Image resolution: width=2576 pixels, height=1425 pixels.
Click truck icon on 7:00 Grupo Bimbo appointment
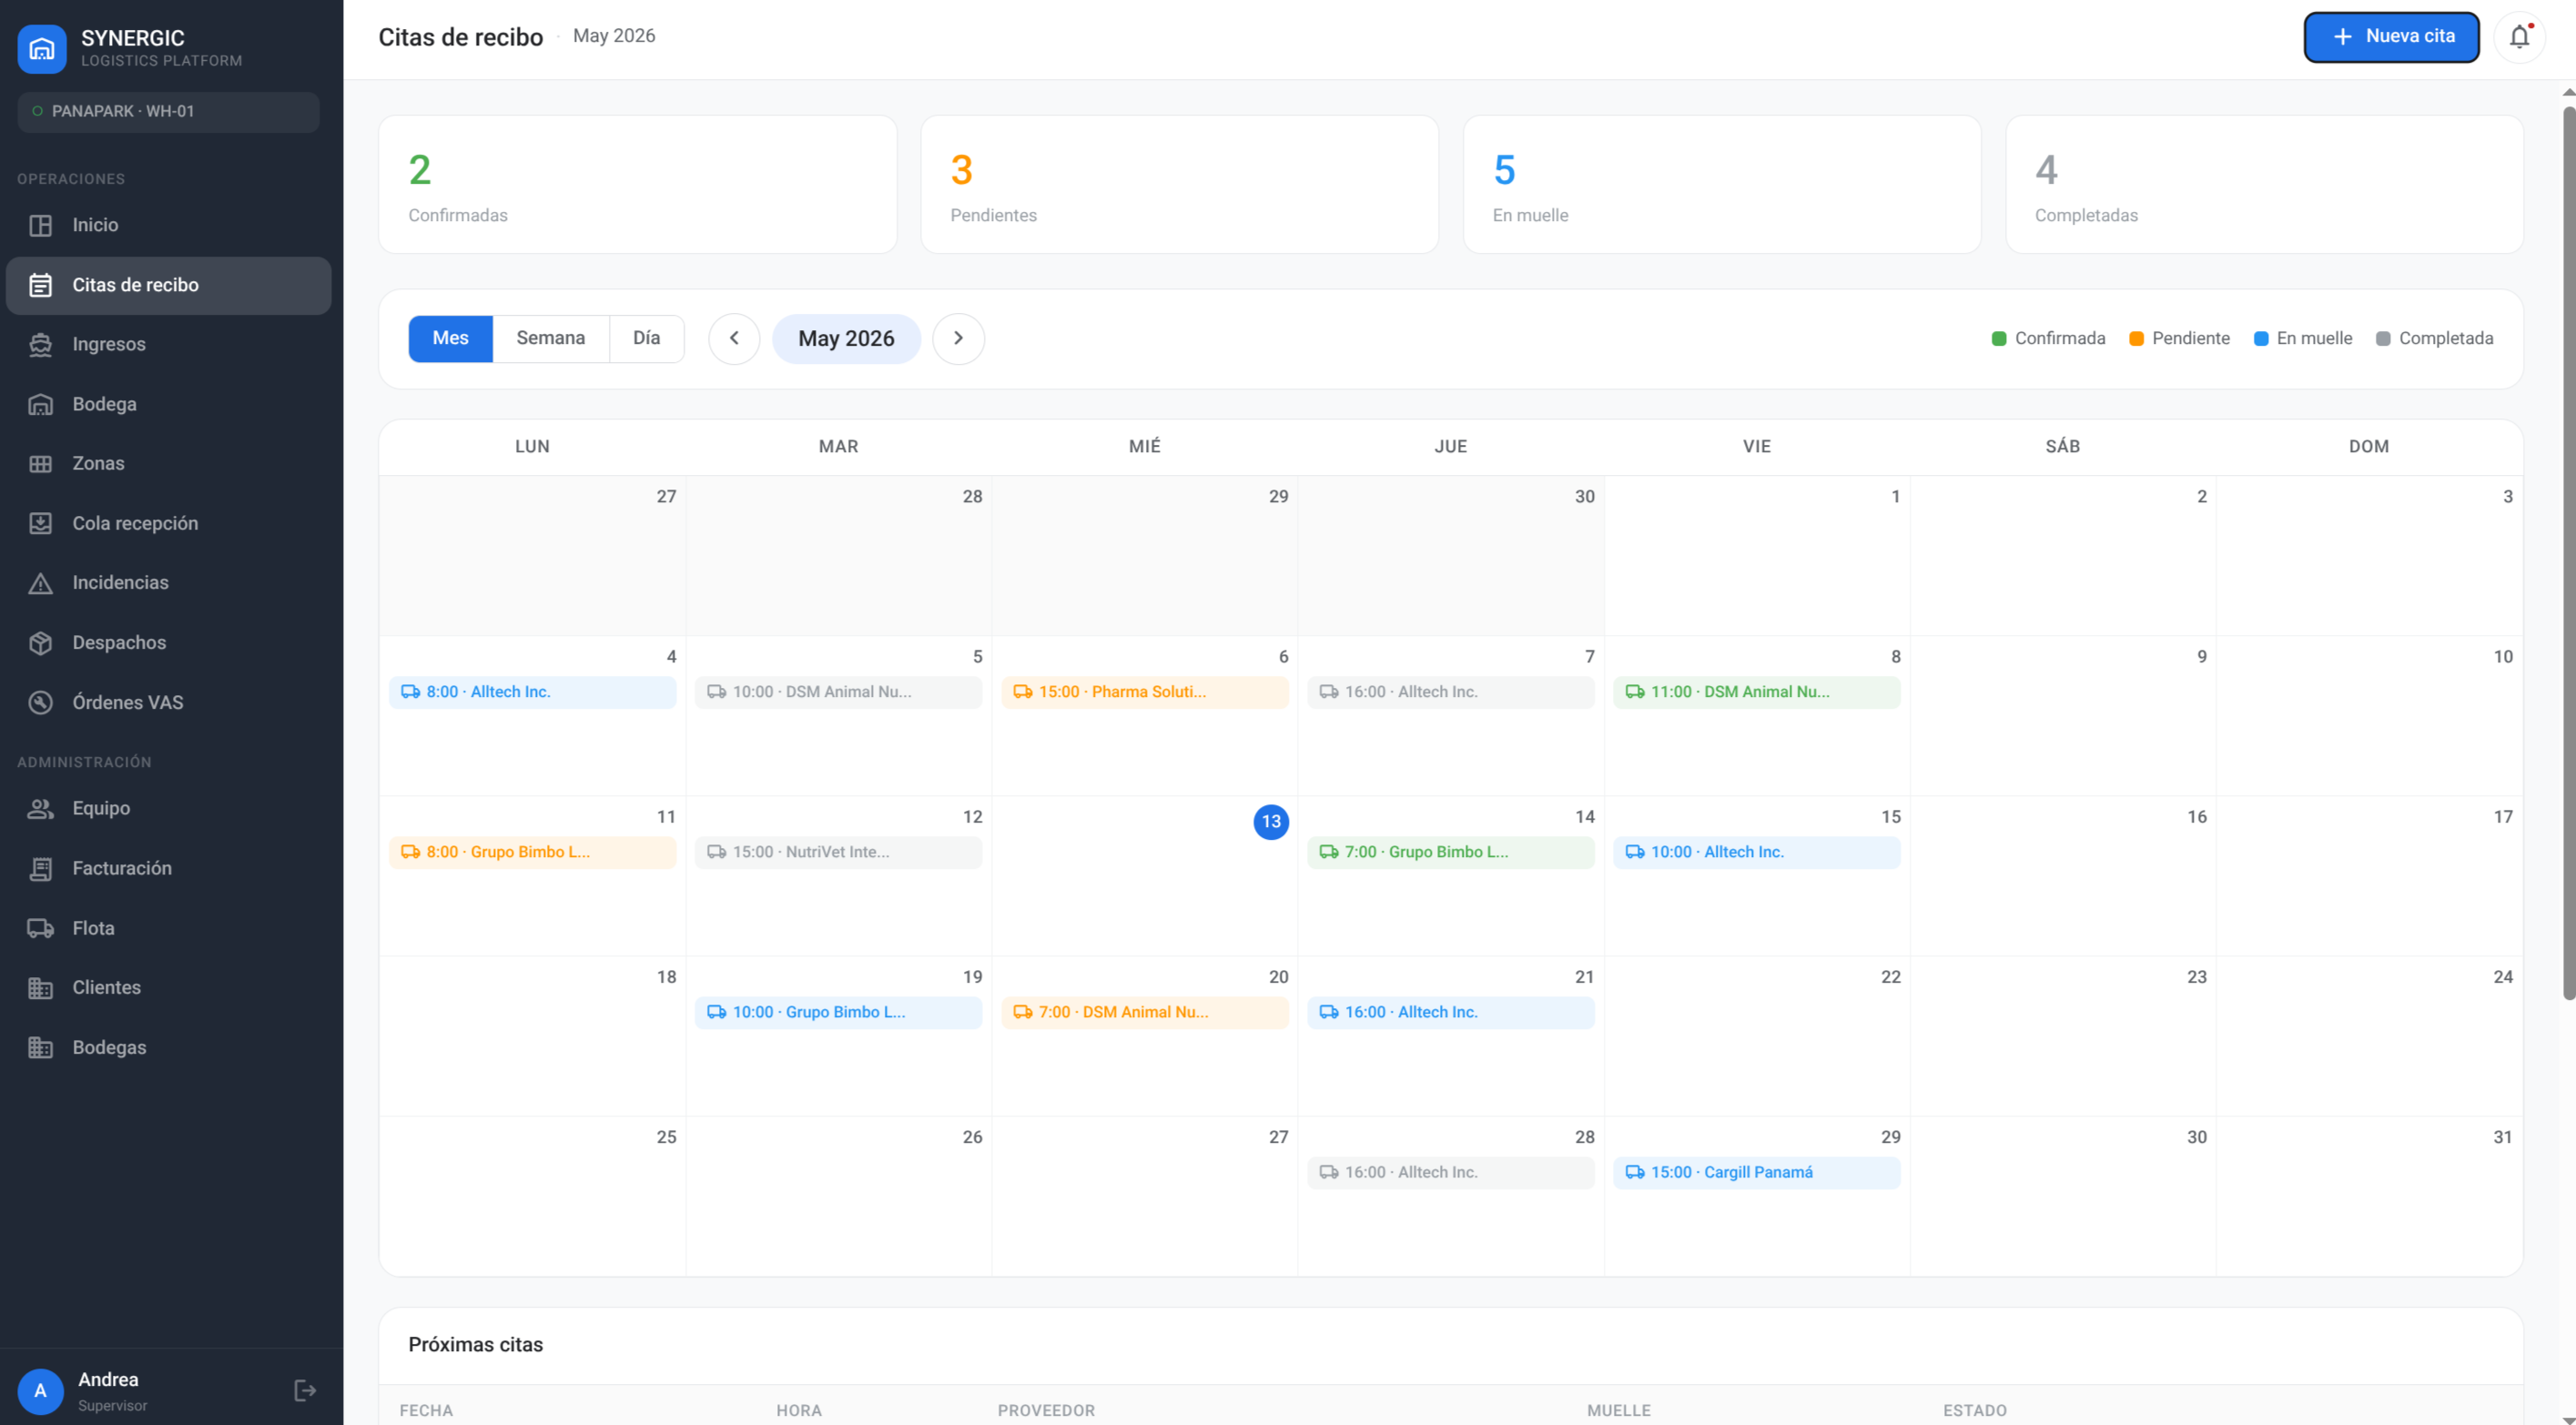tap(1328, 852)
